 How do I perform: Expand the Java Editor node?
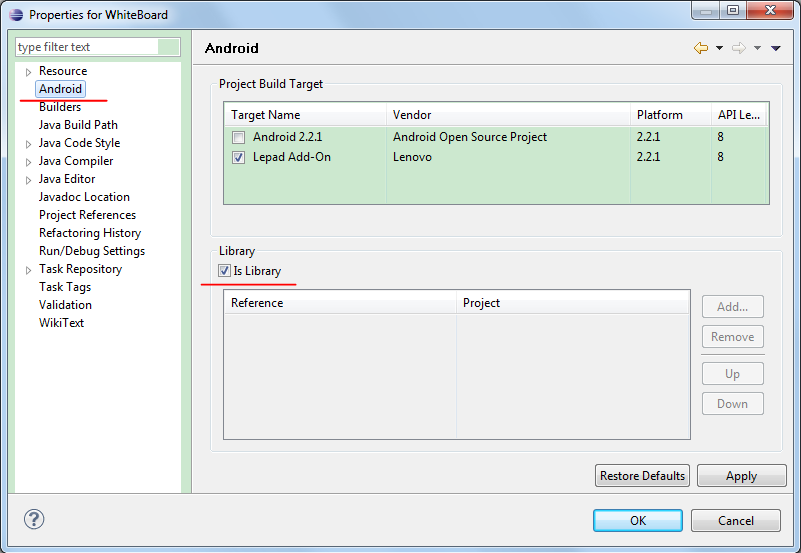tap(29, 180)
